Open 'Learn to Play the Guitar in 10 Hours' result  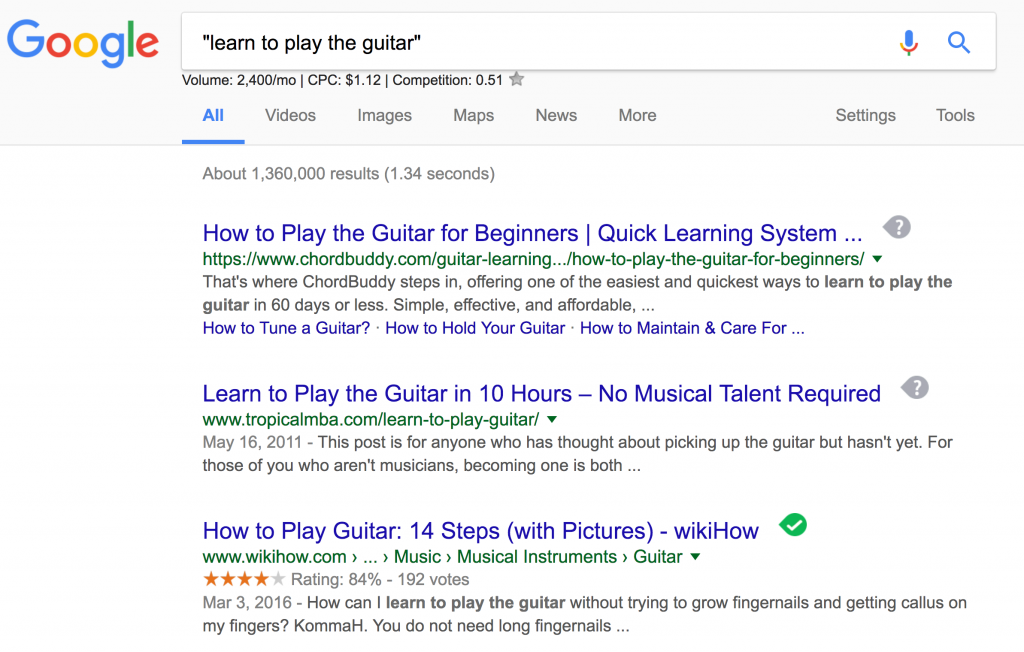pos(541,393)
